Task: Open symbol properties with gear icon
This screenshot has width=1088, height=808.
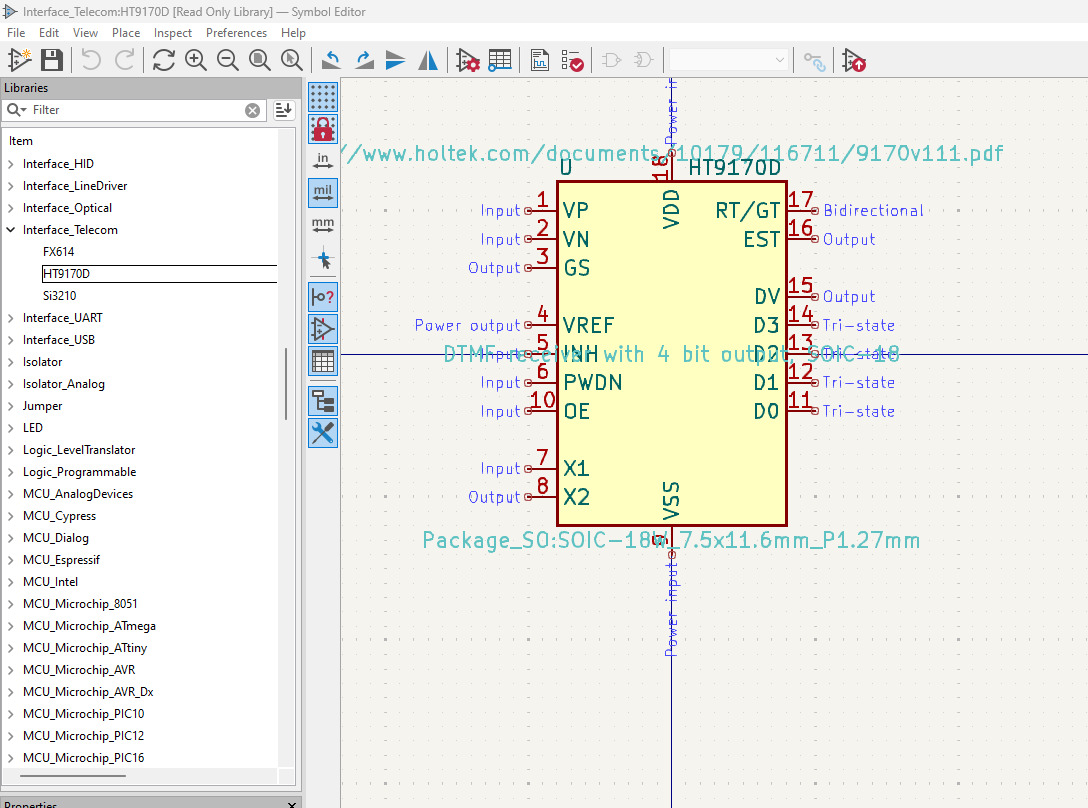Action: pos(468,60)
